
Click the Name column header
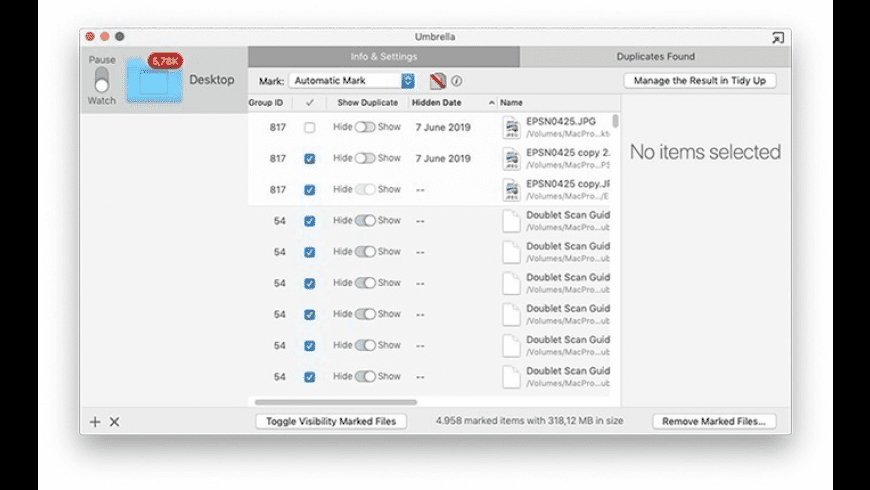pos(558,103)
